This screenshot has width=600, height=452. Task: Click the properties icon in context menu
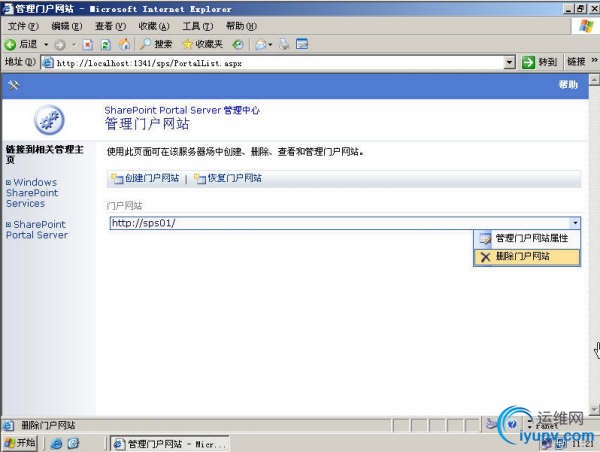click(x=485, y=238)
